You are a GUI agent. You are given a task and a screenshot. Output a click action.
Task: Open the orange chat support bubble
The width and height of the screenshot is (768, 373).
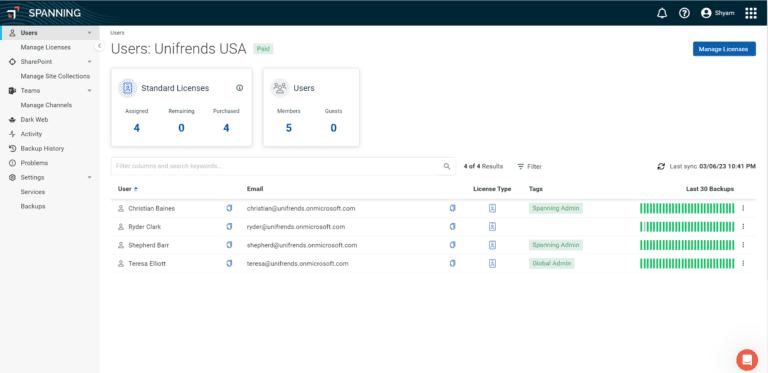click(x=747, y=360)
